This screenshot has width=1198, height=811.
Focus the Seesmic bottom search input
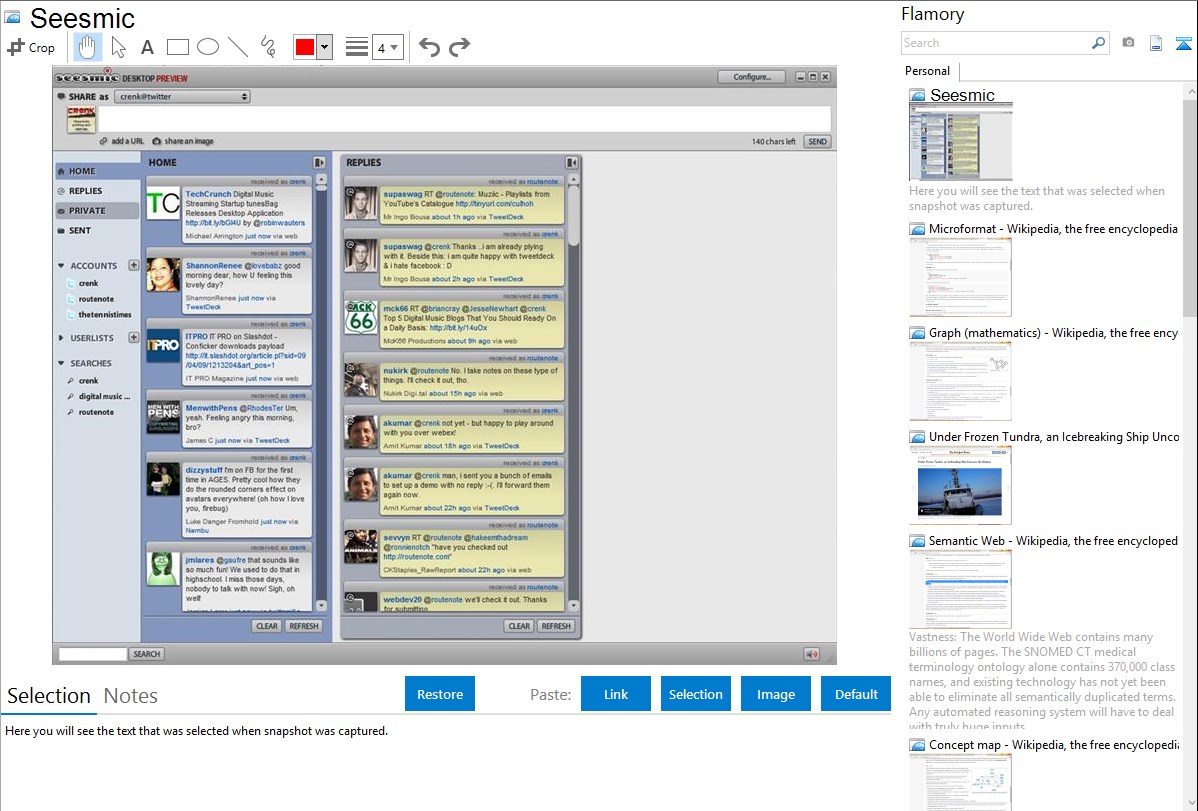tap(92, 654)
